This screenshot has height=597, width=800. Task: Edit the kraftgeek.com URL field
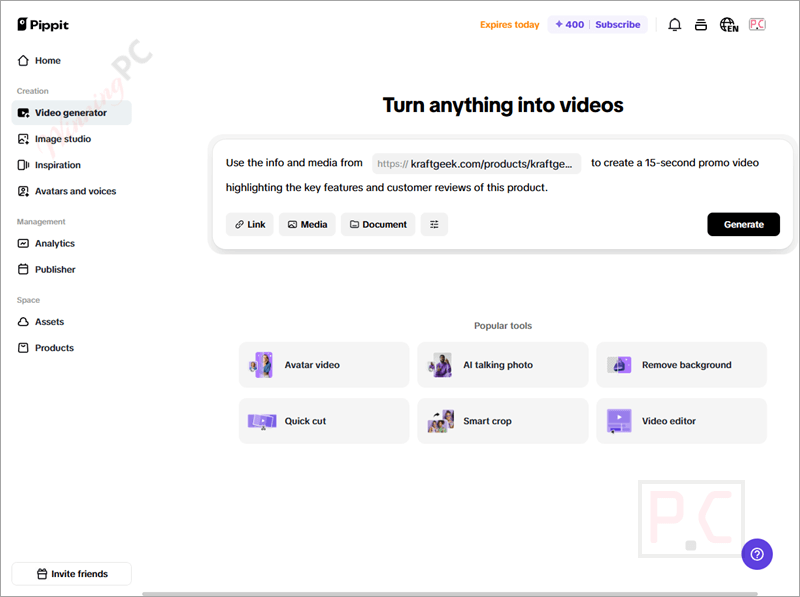tap(477, 164)
